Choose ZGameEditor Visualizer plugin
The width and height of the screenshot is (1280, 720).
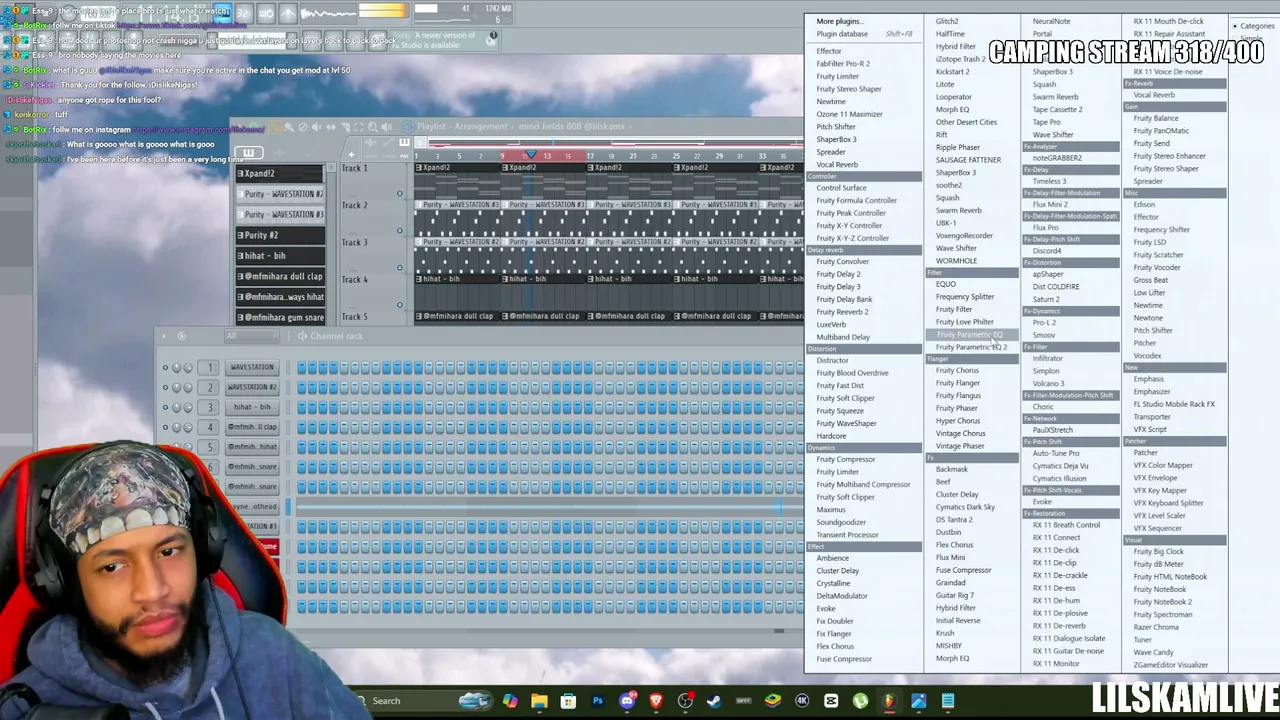point(1171,665)
